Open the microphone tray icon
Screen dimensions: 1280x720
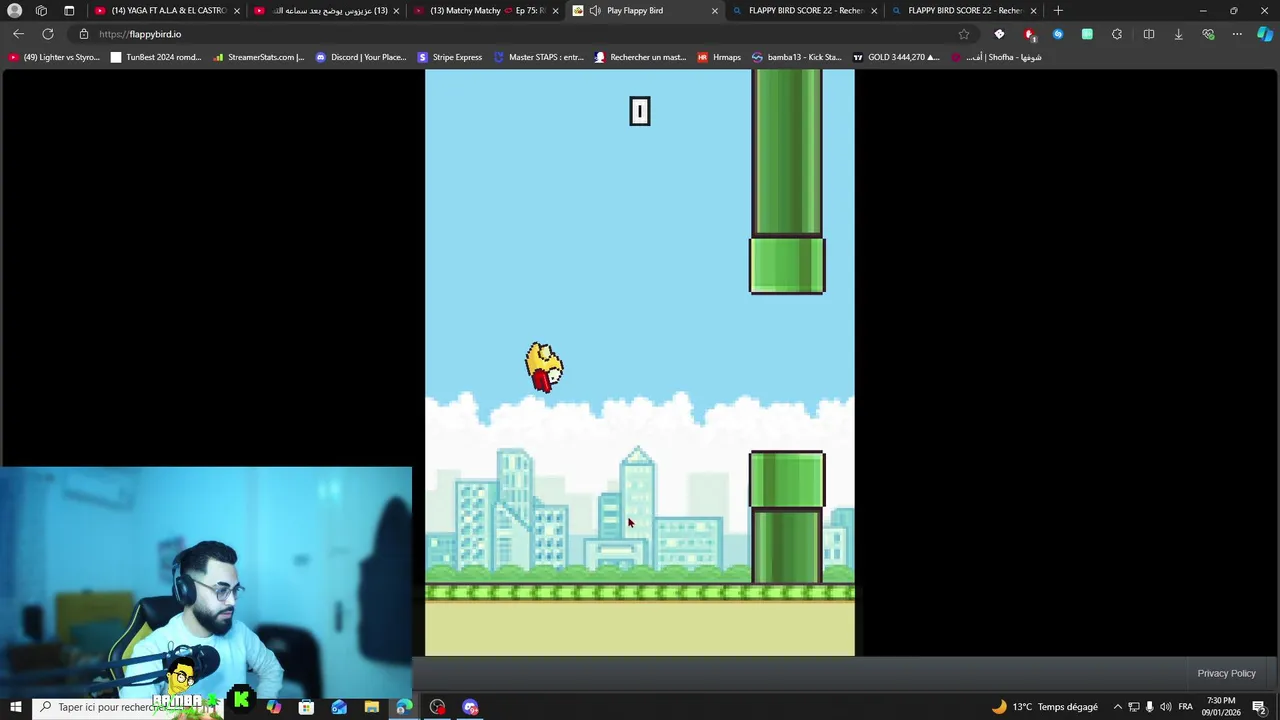(x=1149, y=707)
